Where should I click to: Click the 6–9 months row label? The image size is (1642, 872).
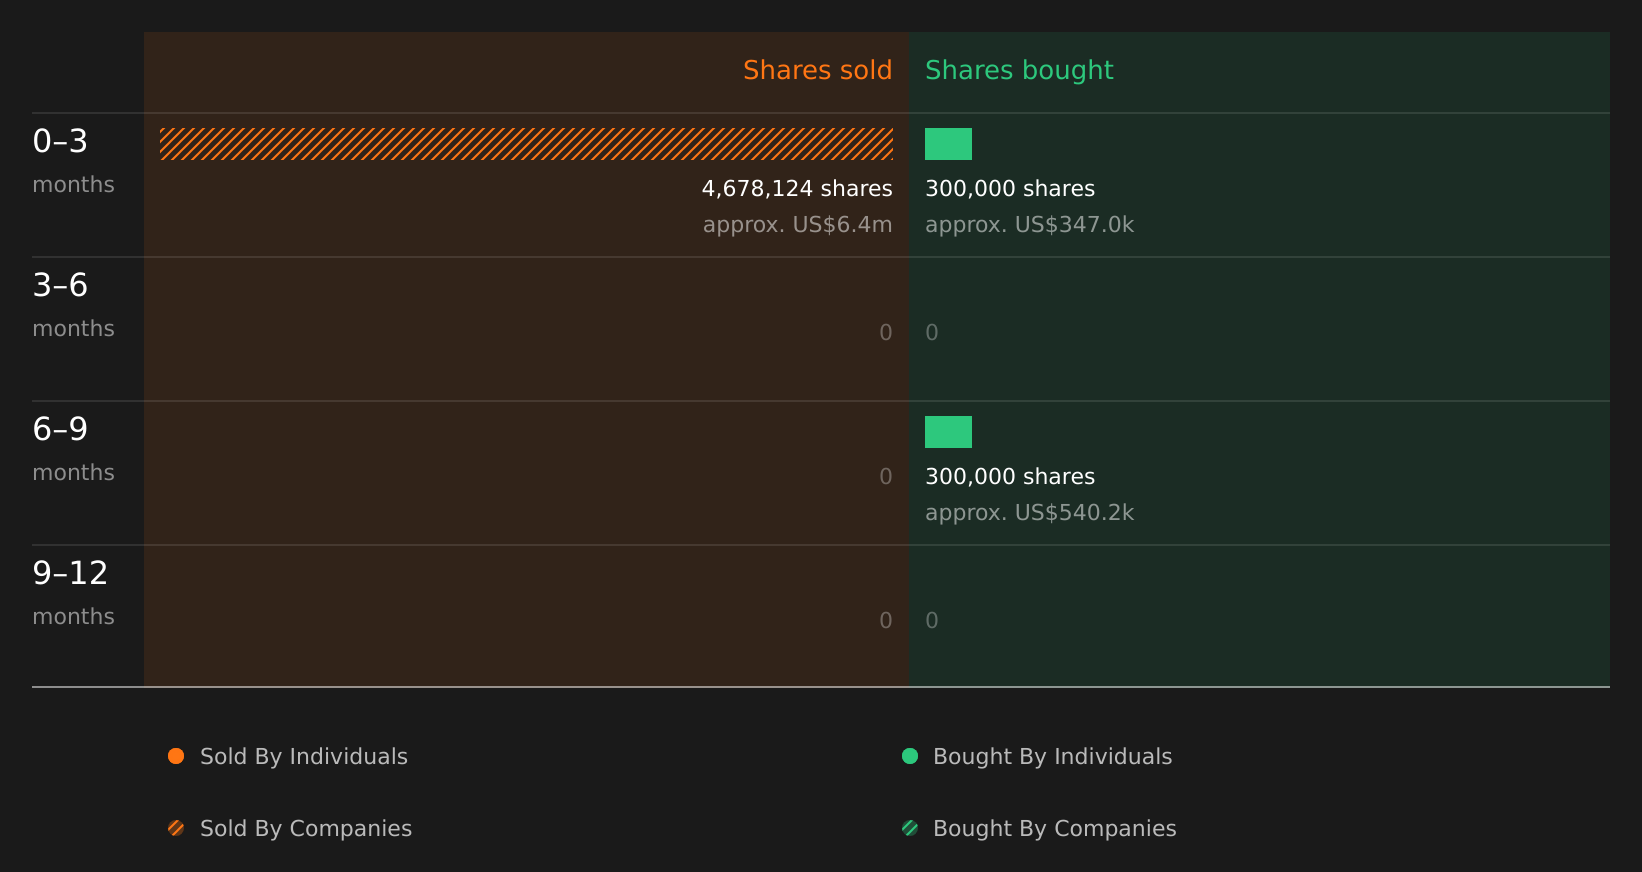(73, 449)
